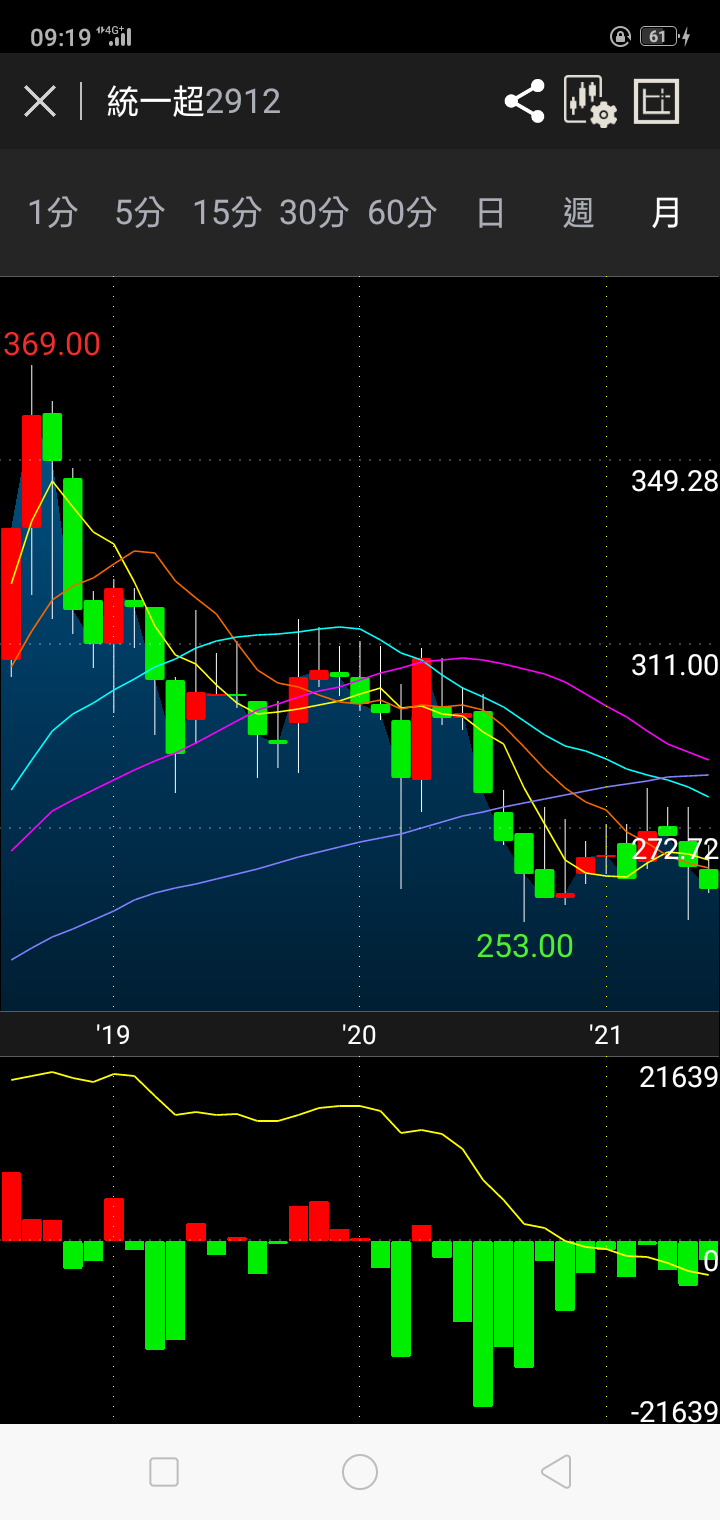The width and height of the screenshot is (720, 1520).
Task: Tap the '19 year axis label
Action: click(x=113, y=1034)
